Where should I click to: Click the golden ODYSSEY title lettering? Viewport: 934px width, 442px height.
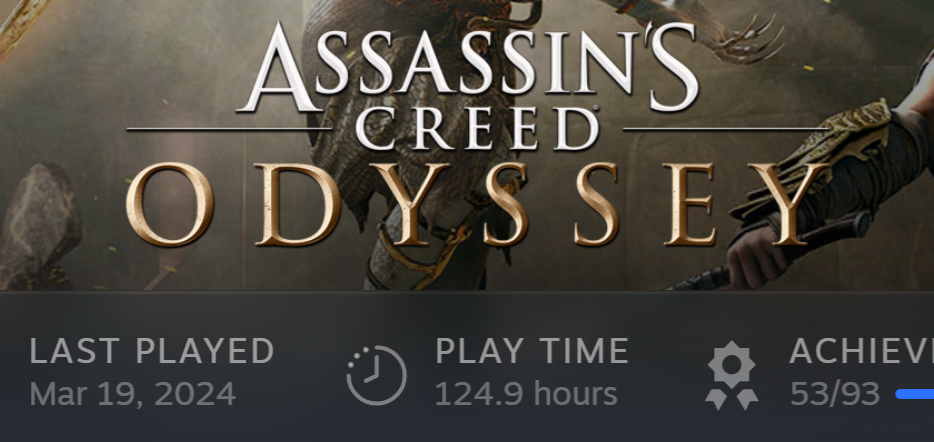click(x=477, y=204)
